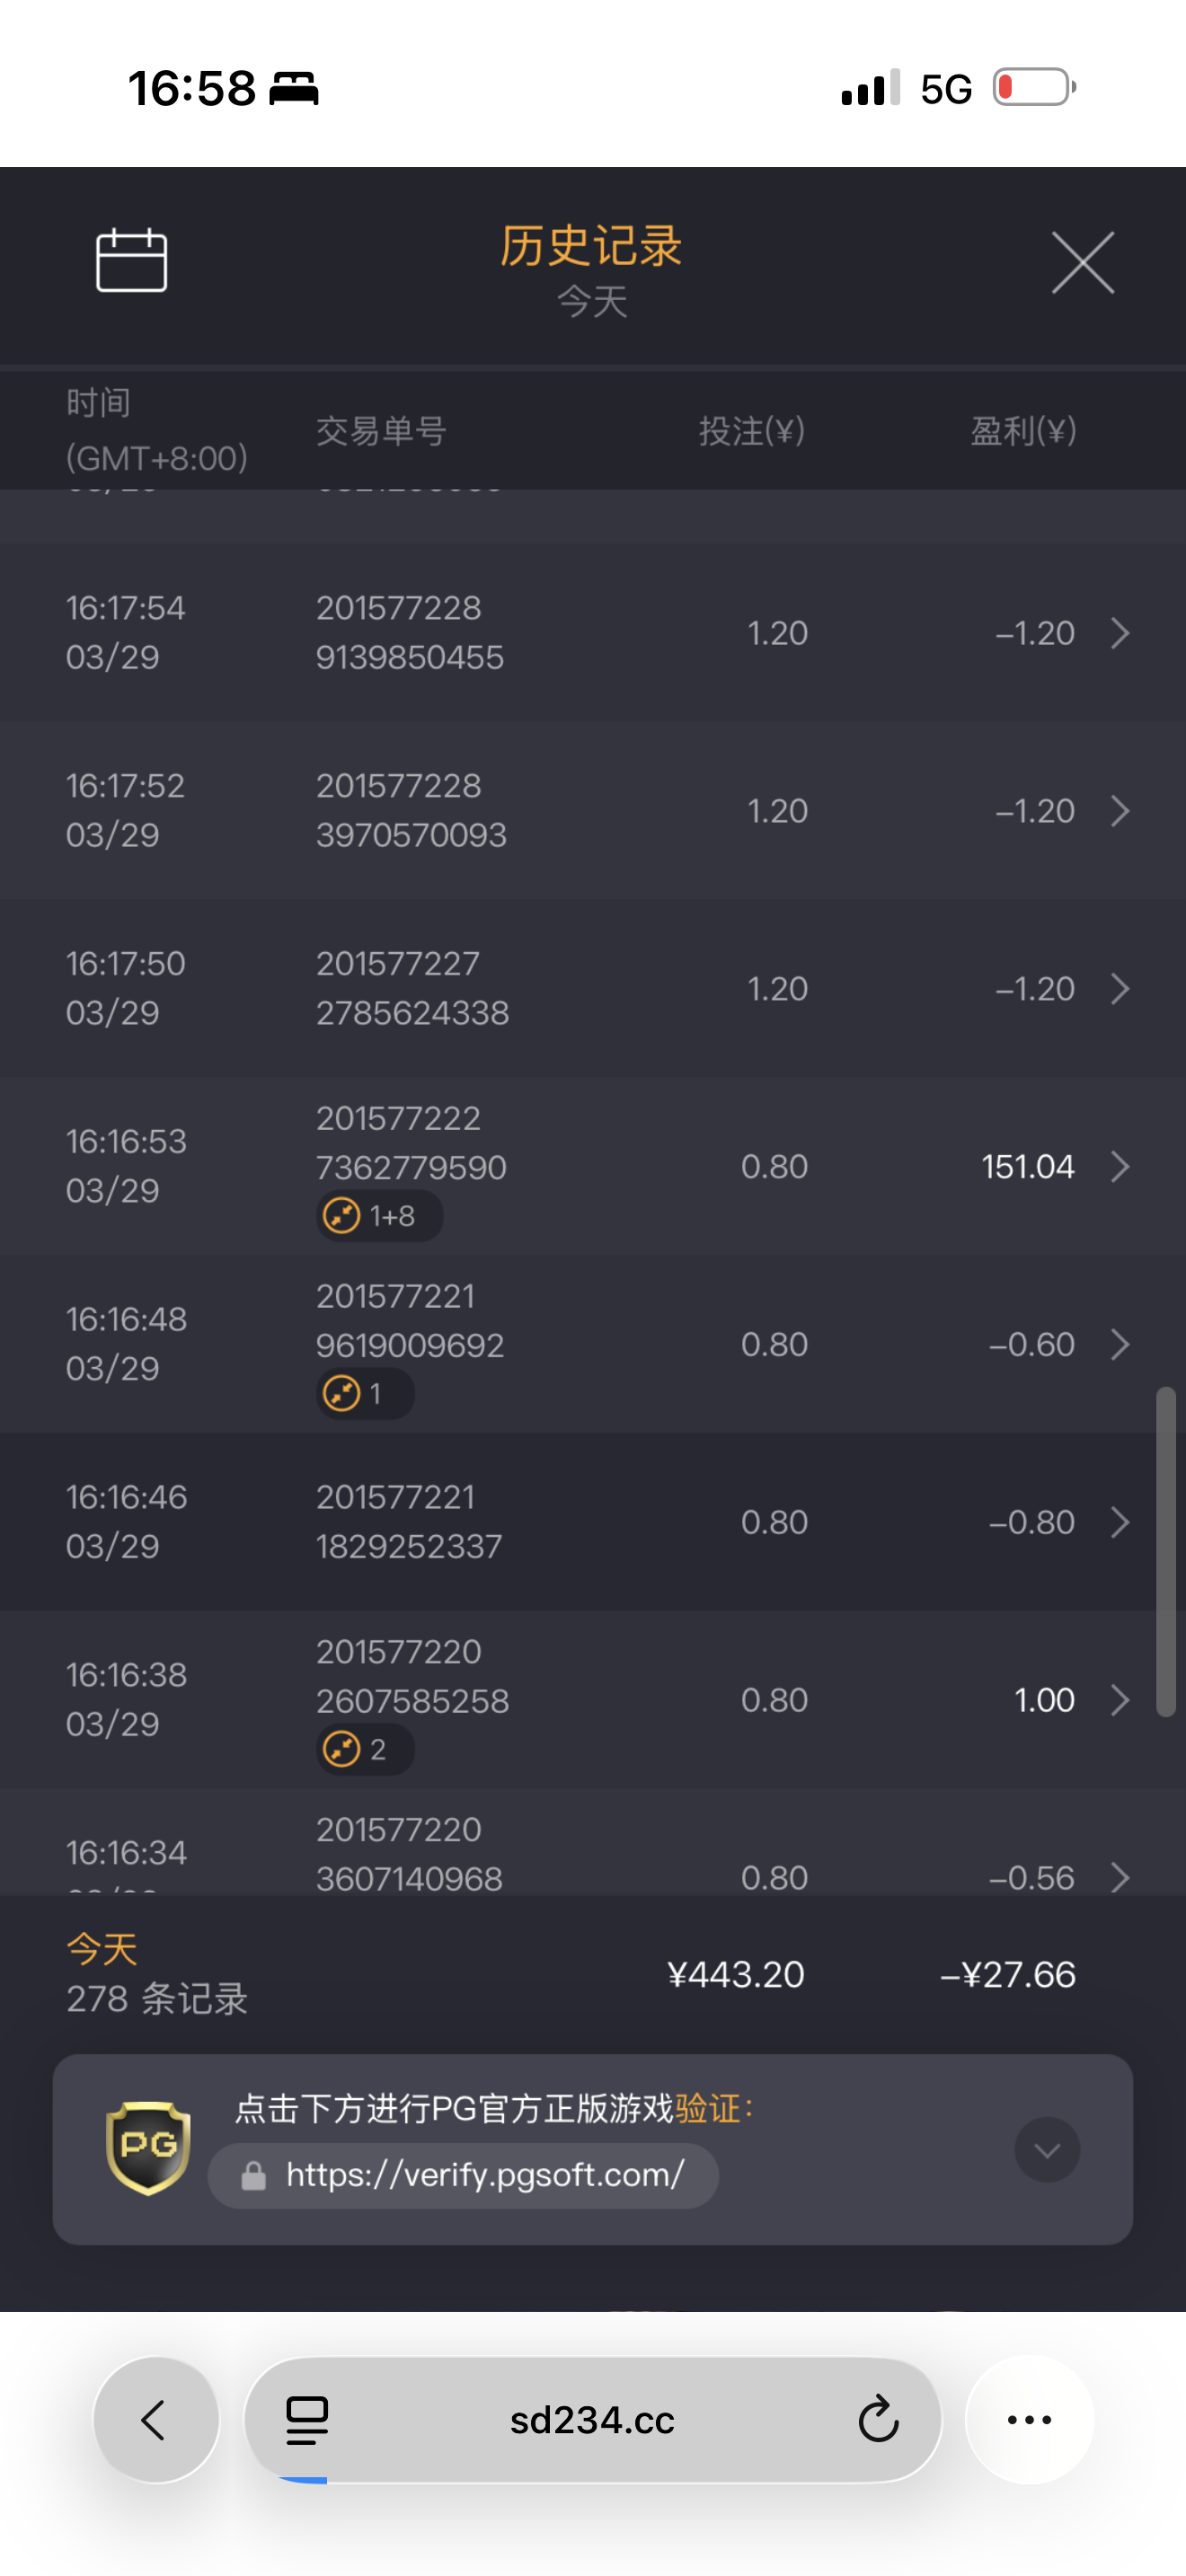
Task: Expand details of 16:17:54 record
Action: 1120,633
